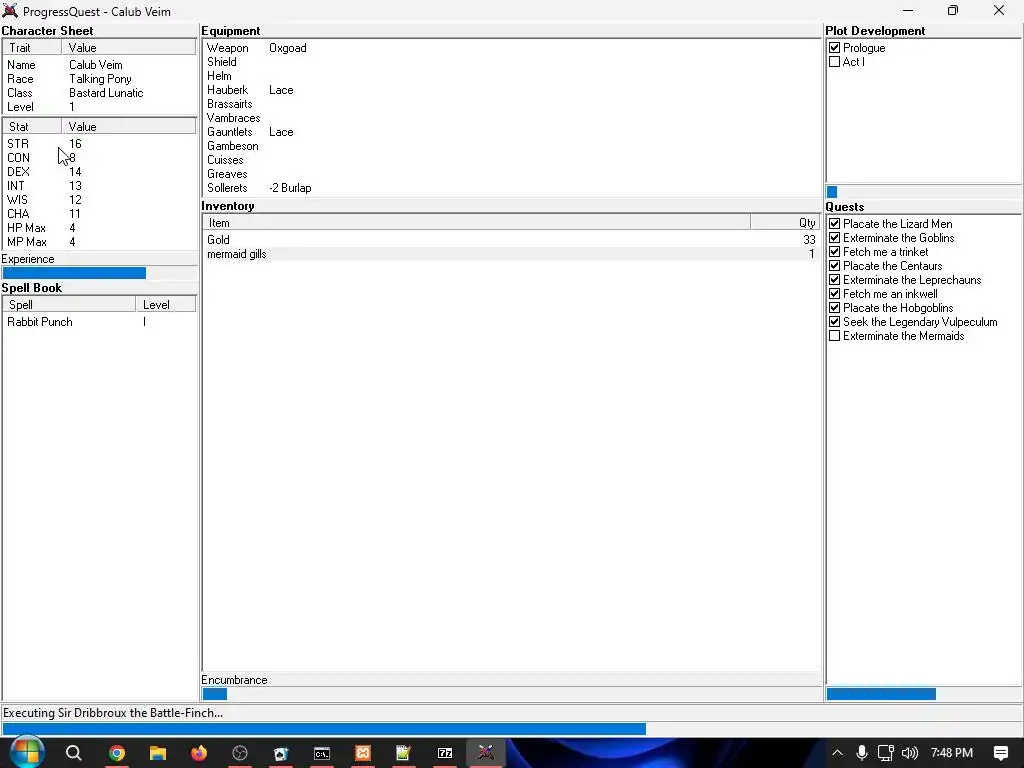Click the Plot Development progress bar
This screenshot has height=768, width=1024.
(923, 191)
